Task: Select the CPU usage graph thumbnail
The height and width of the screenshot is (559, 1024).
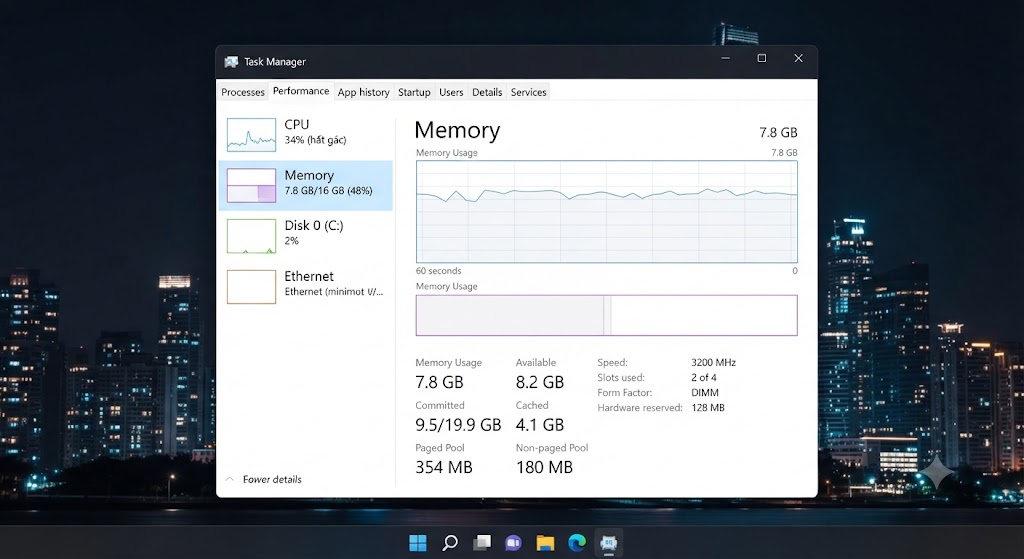Action: click(251, 135)
